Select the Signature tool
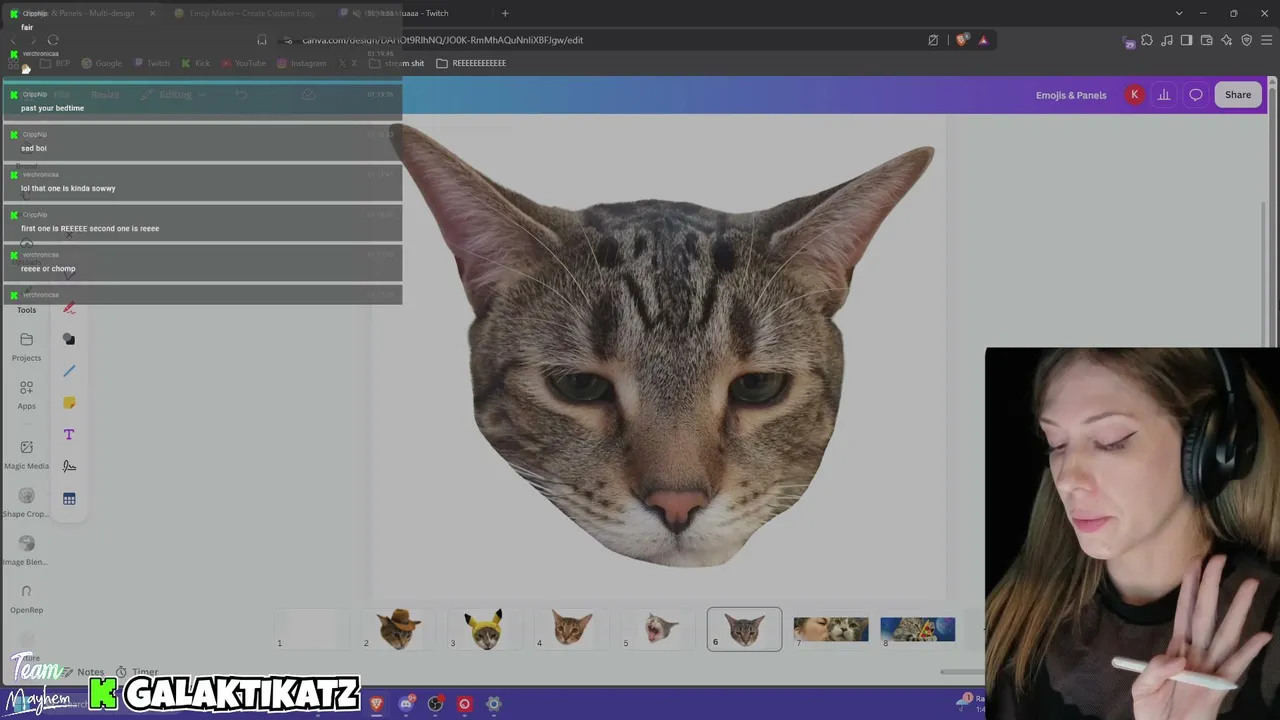 point(69,466)
